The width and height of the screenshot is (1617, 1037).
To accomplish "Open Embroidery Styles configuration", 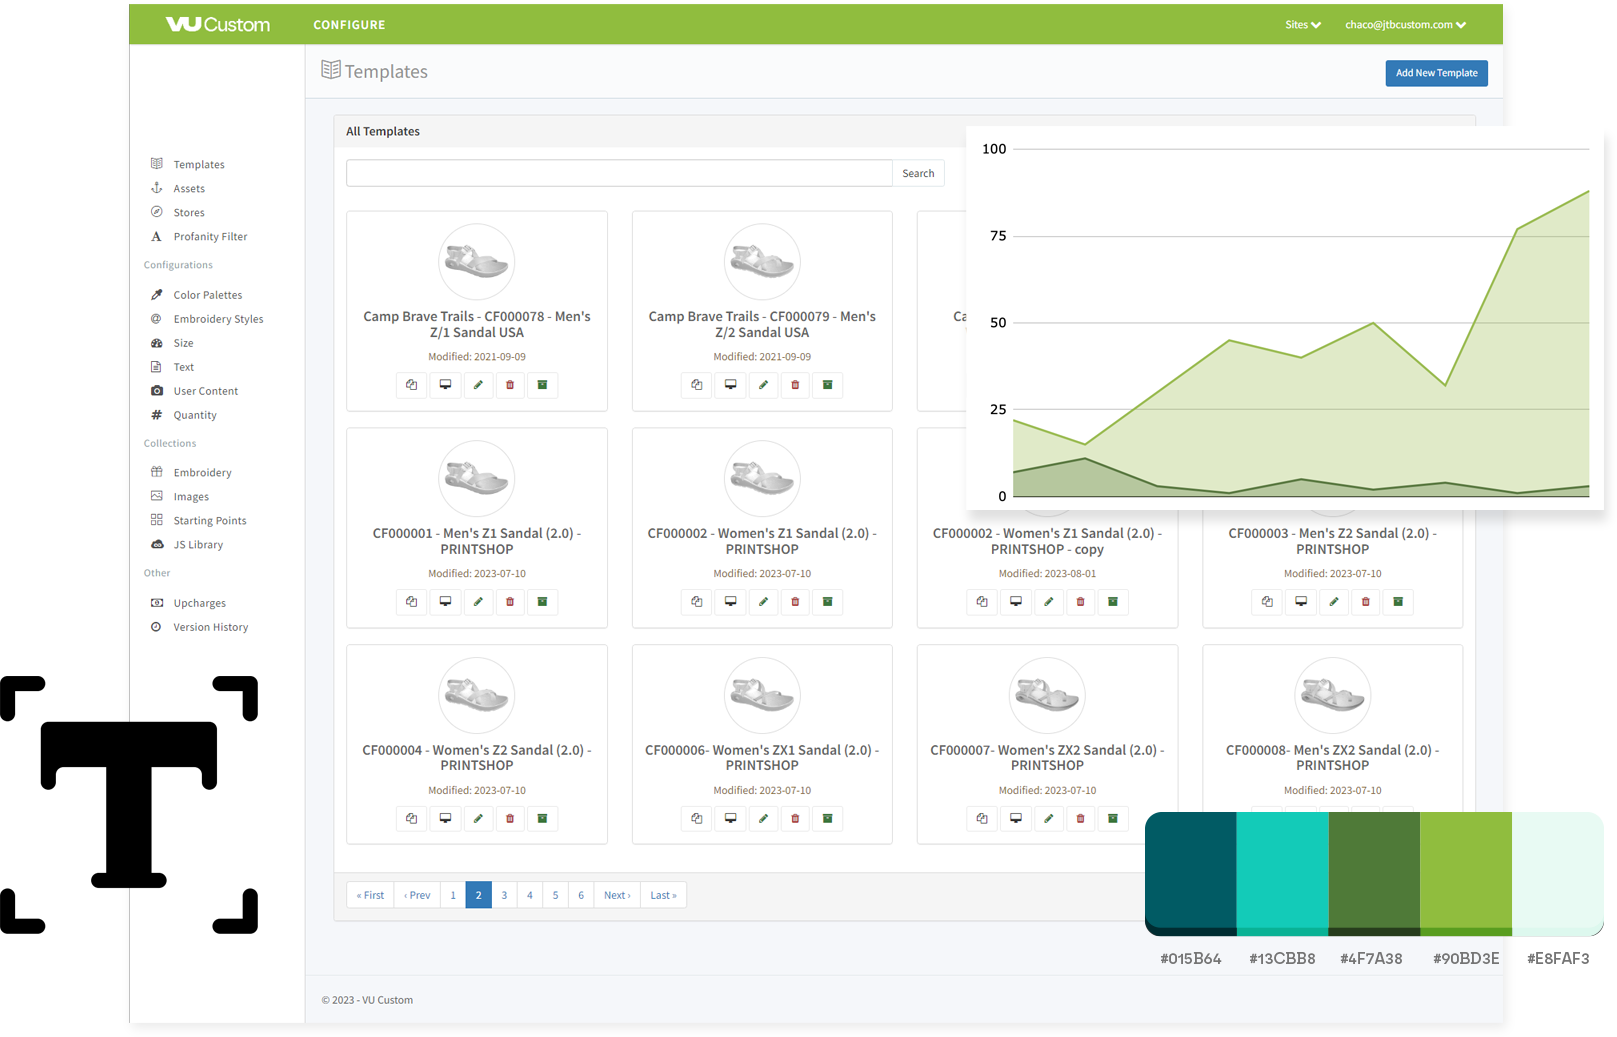I will [218, 319].
